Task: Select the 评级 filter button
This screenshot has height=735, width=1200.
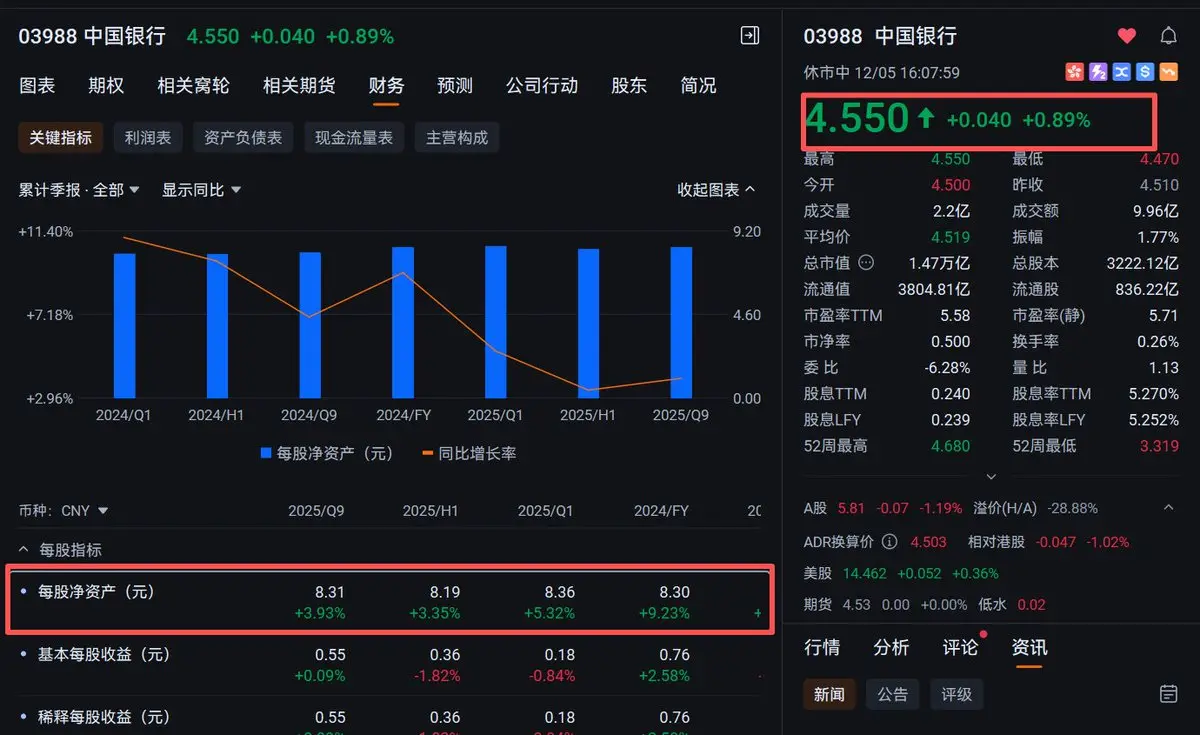Action: tap(957, 694)
